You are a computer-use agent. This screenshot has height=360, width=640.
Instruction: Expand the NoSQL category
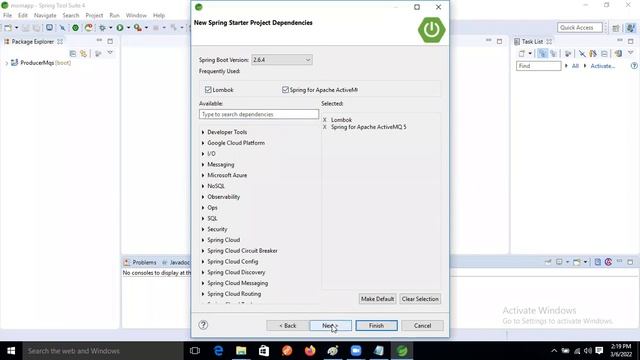203,186
